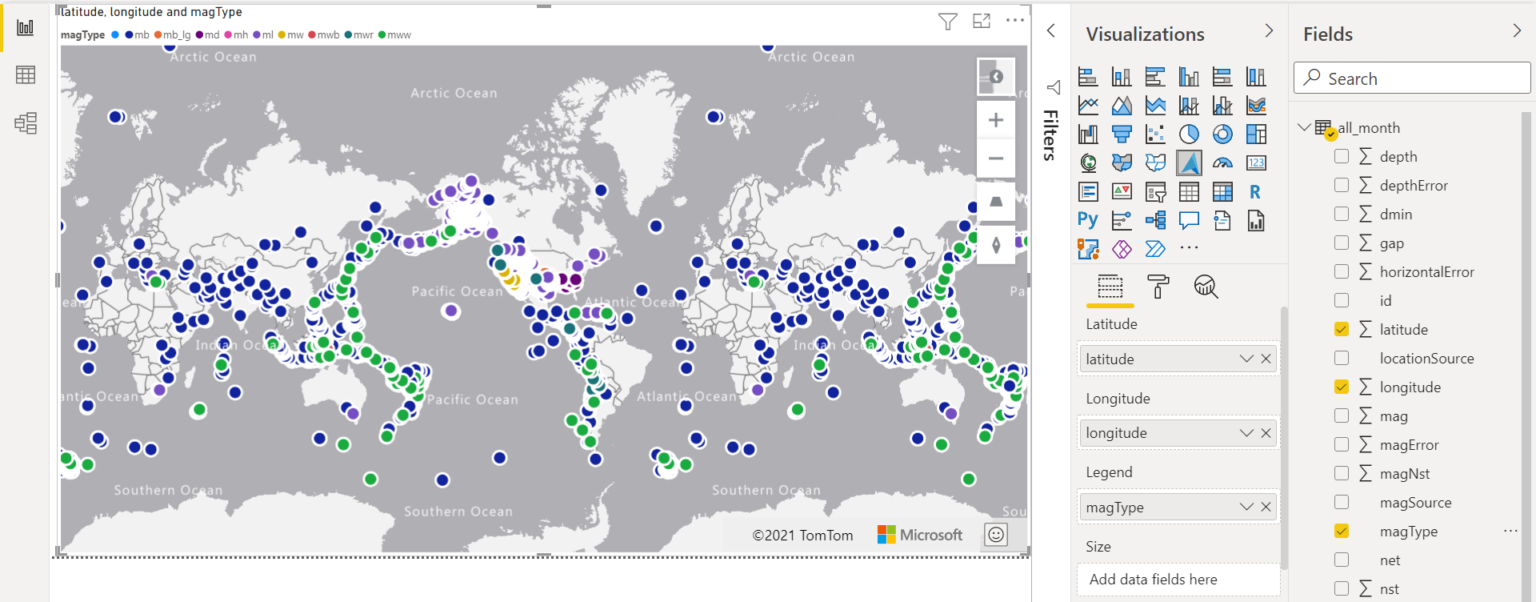Select the slicer visualization icon

point(1154,191)
